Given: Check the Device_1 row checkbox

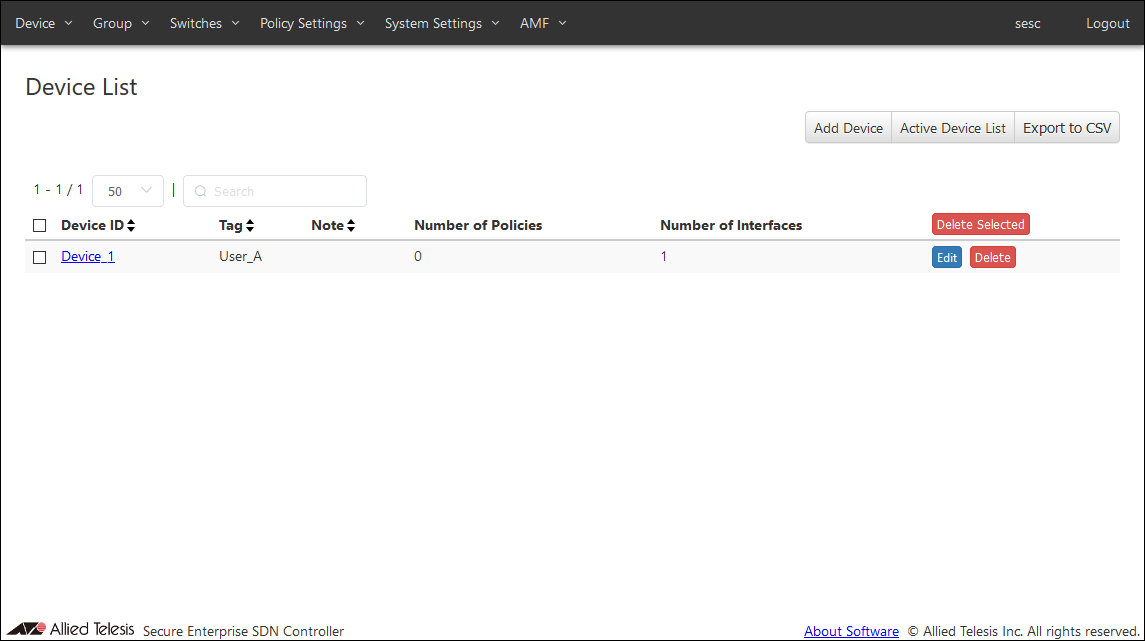Looking at the screenshot, I should coord(40,257).
